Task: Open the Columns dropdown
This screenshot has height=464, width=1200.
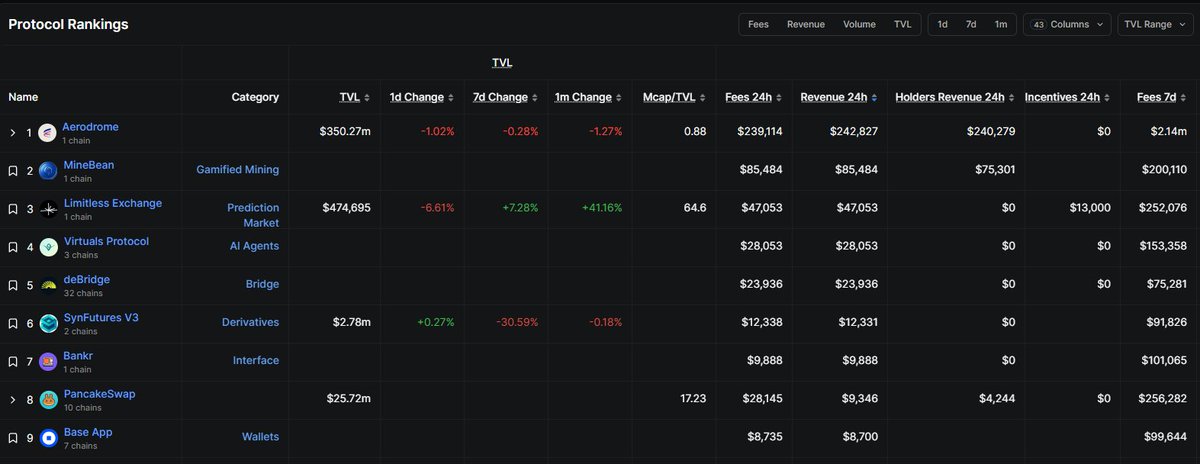Action: click(x=1067, y=24)
